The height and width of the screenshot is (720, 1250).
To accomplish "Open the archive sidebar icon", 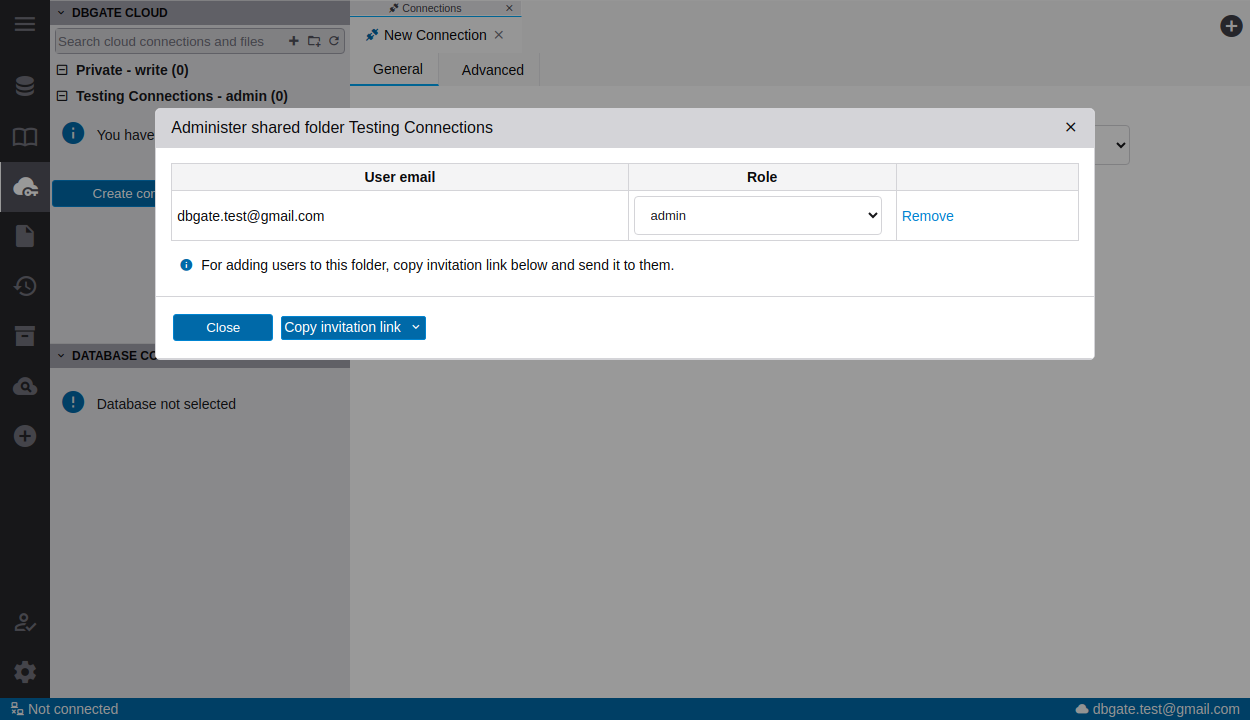I will click(x=25, y=336).
